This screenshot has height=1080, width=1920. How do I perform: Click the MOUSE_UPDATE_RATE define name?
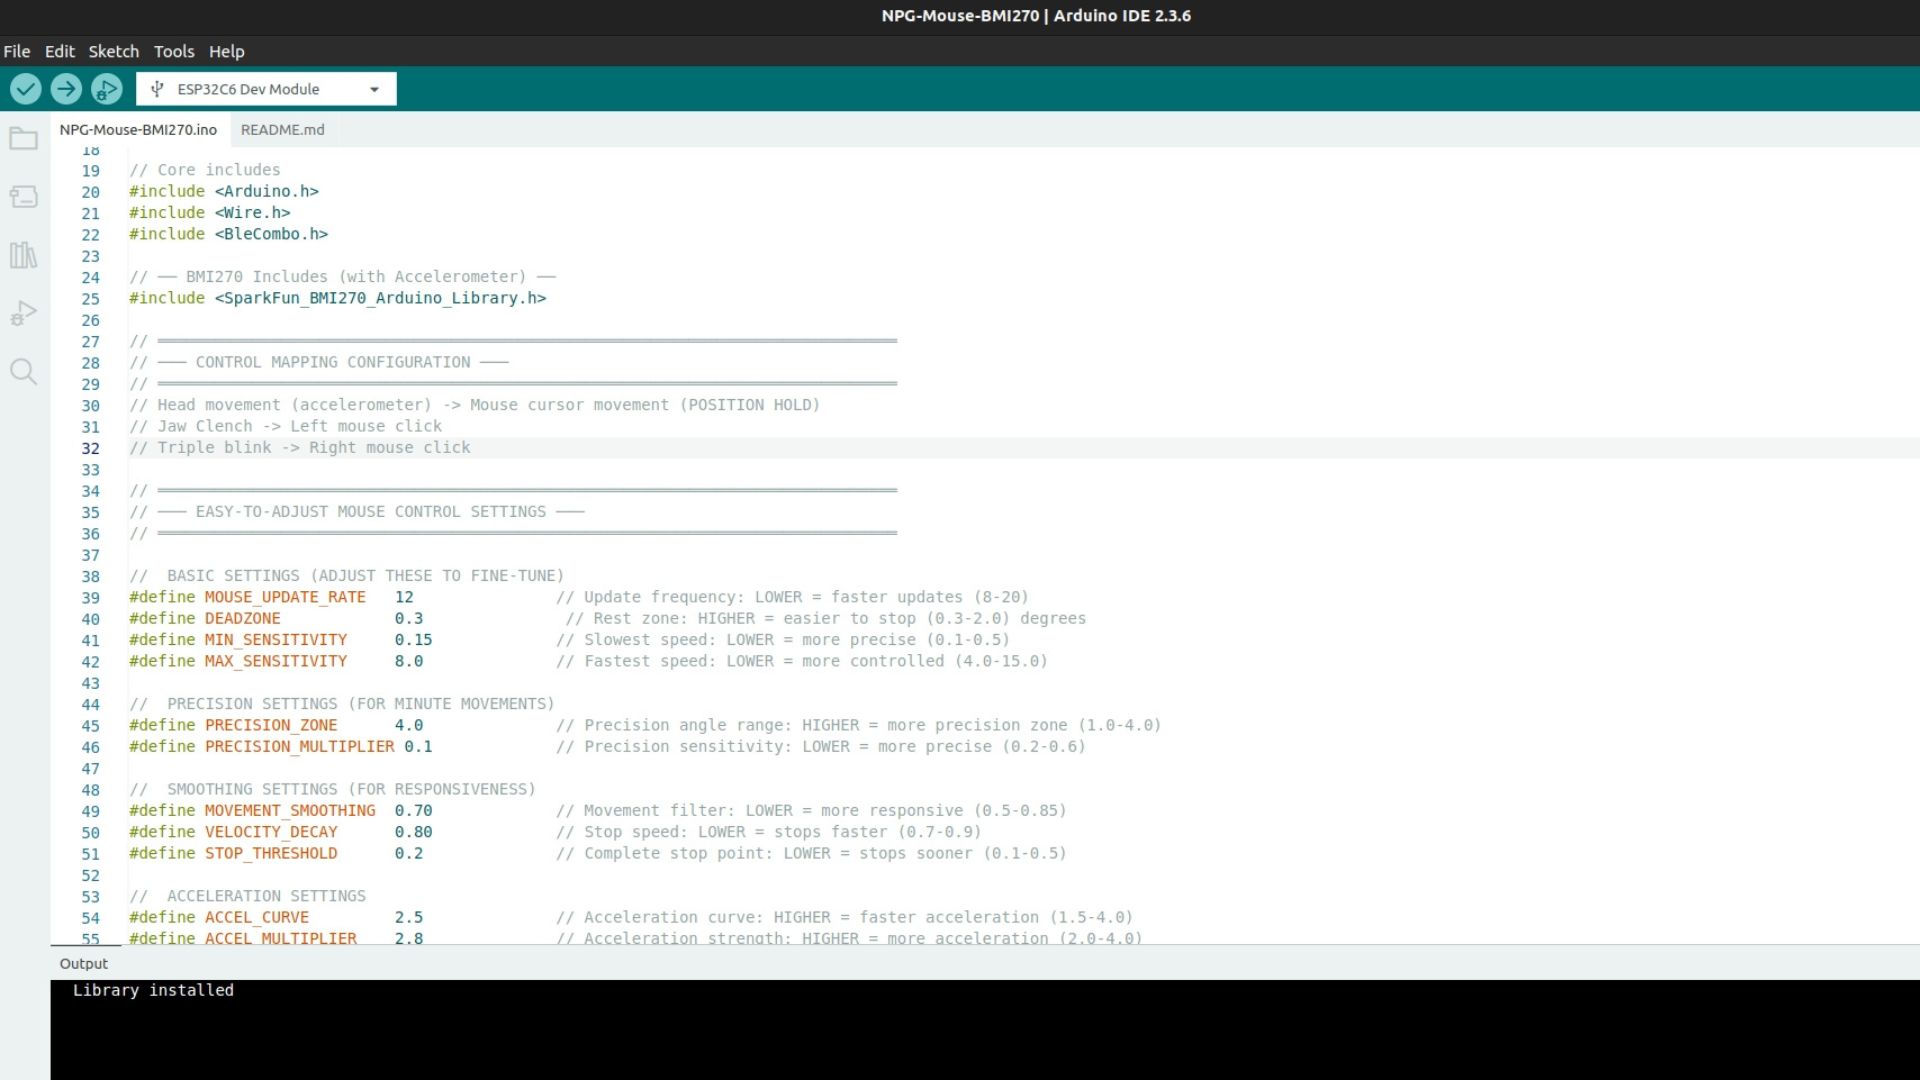tap(285, 597)
